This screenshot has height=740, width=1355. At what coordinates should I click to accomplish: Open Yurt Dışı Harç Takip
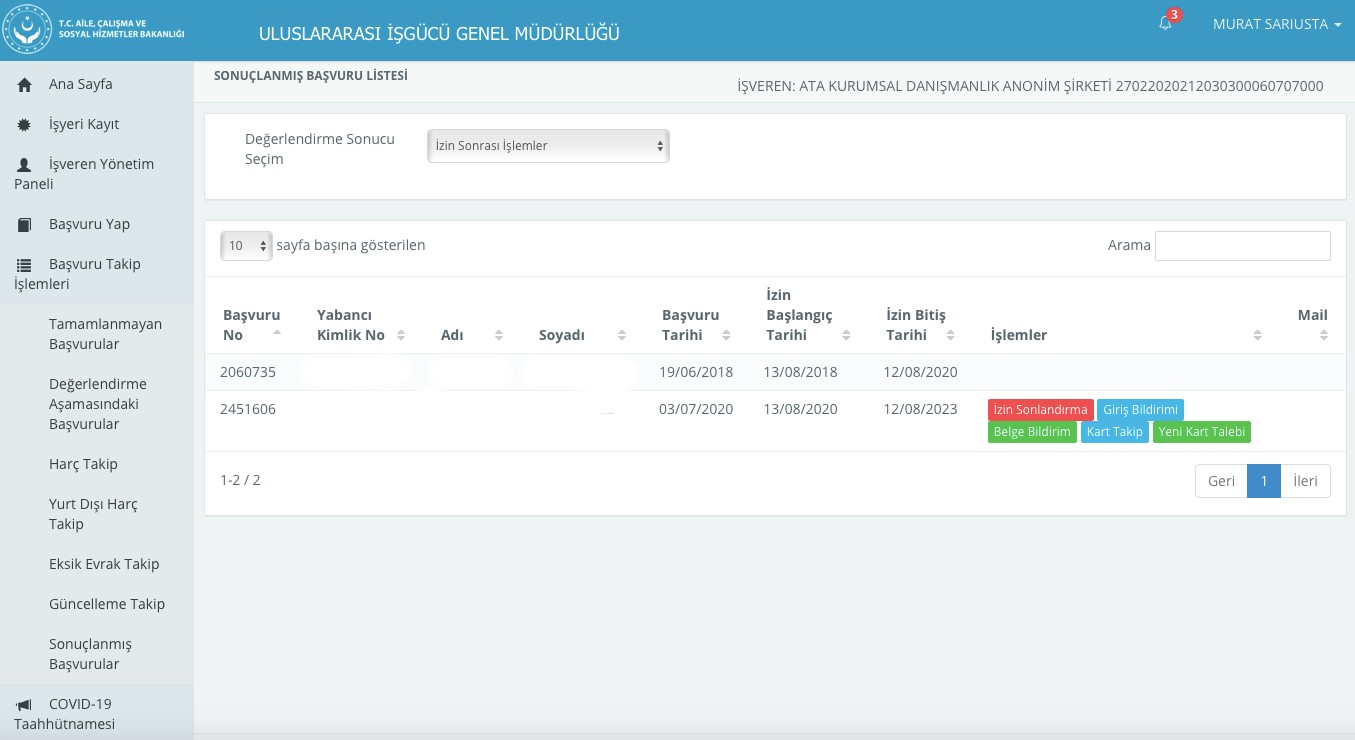[93, 514]
